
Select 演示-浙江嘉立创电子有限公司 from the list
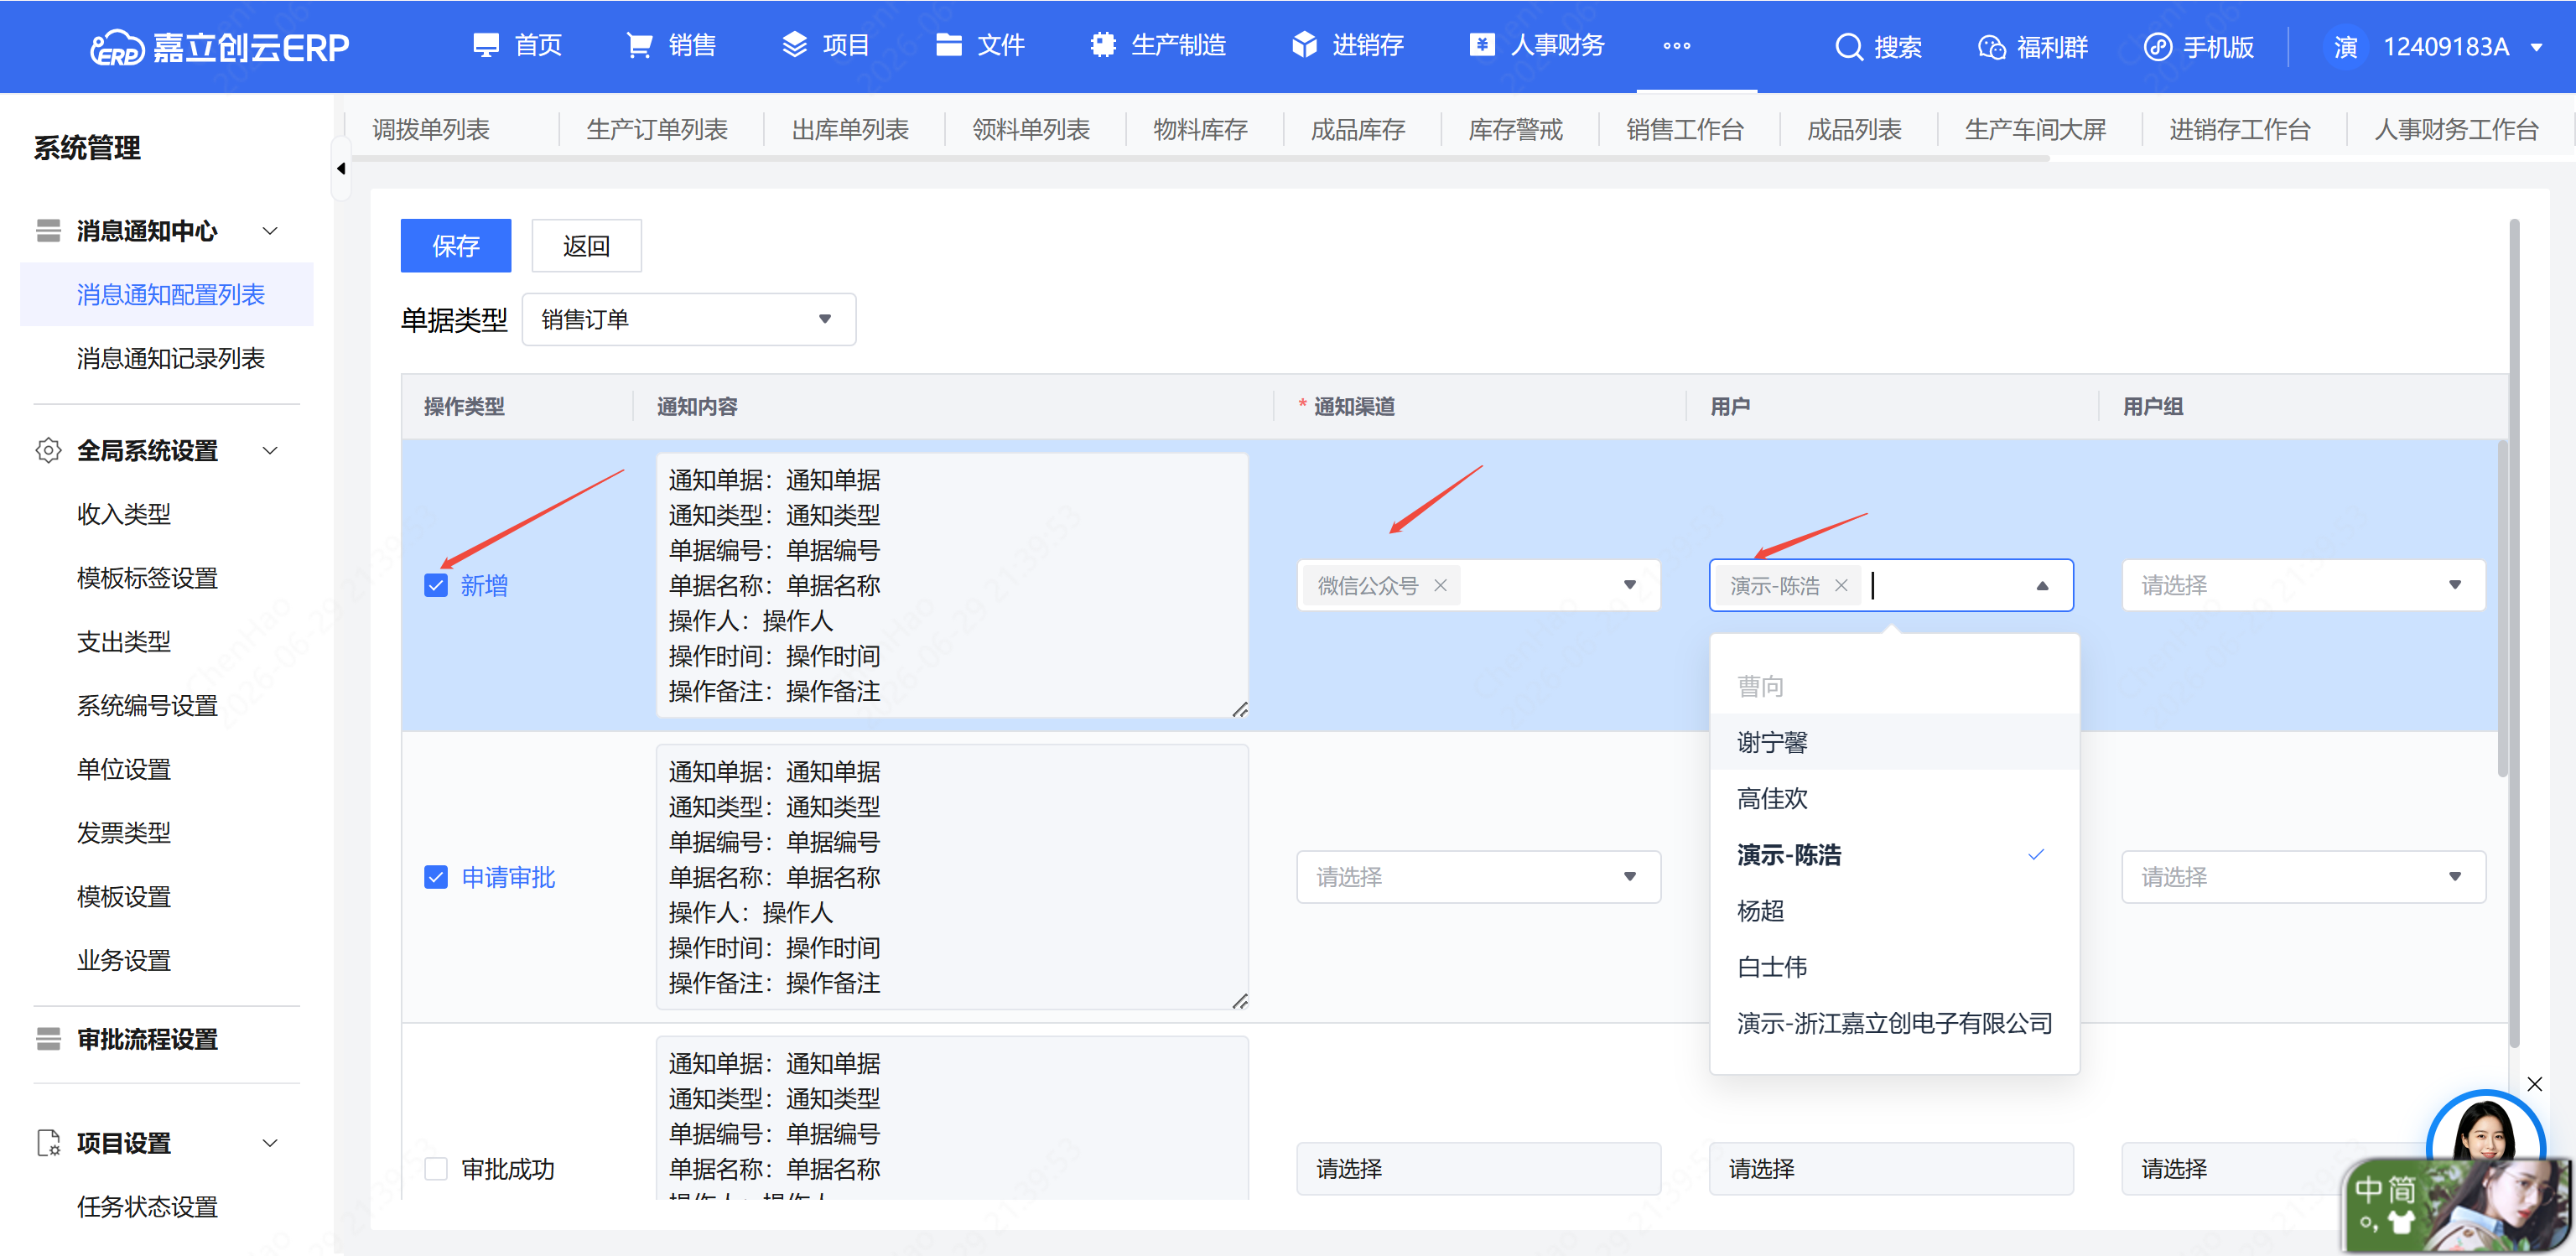click(1894, 1023)
